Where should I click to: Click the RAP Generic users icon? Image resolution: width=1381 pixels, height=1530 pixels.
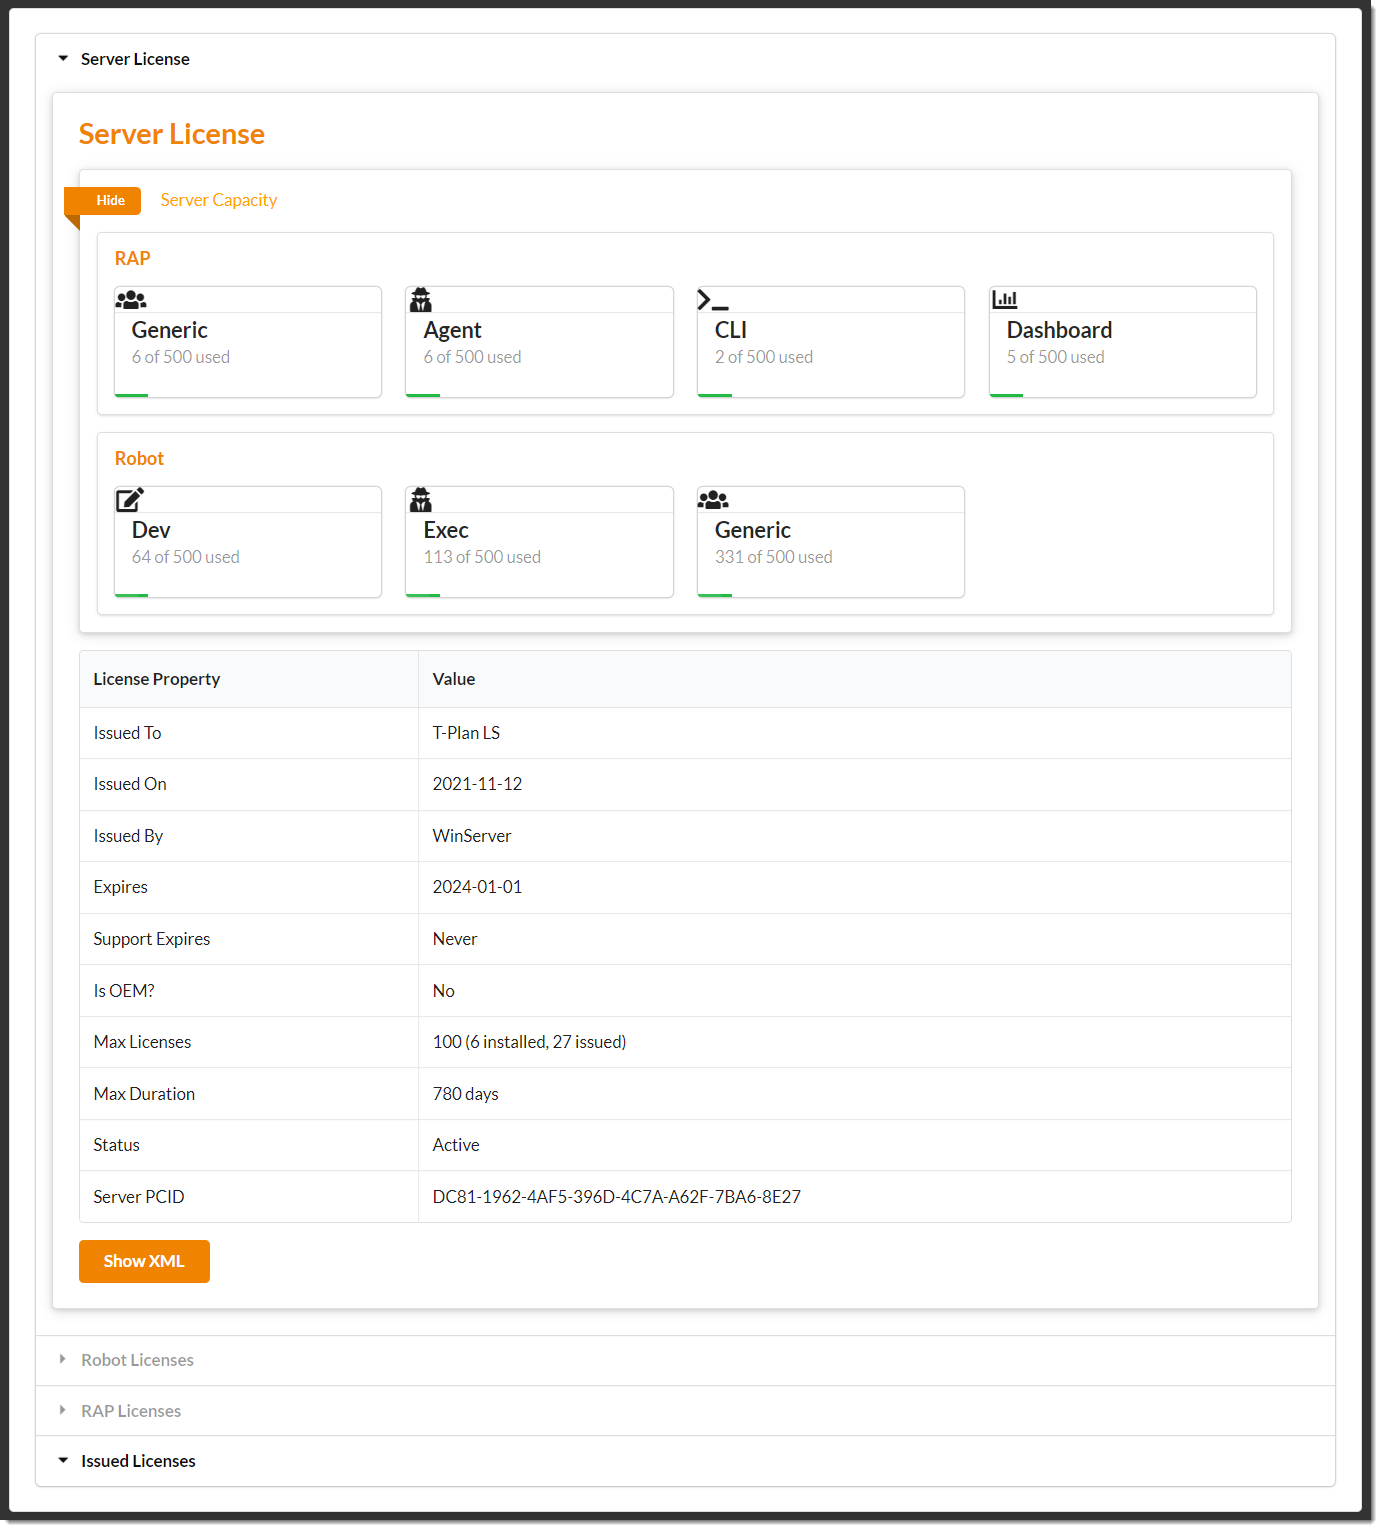coord(130,300)
